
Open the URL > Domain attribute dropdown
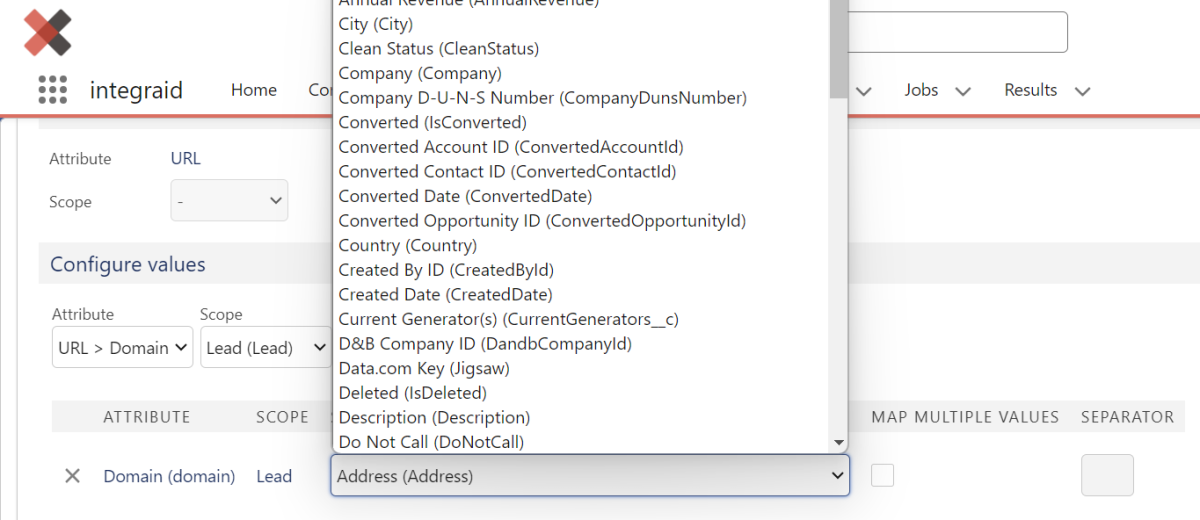[122, 347]
